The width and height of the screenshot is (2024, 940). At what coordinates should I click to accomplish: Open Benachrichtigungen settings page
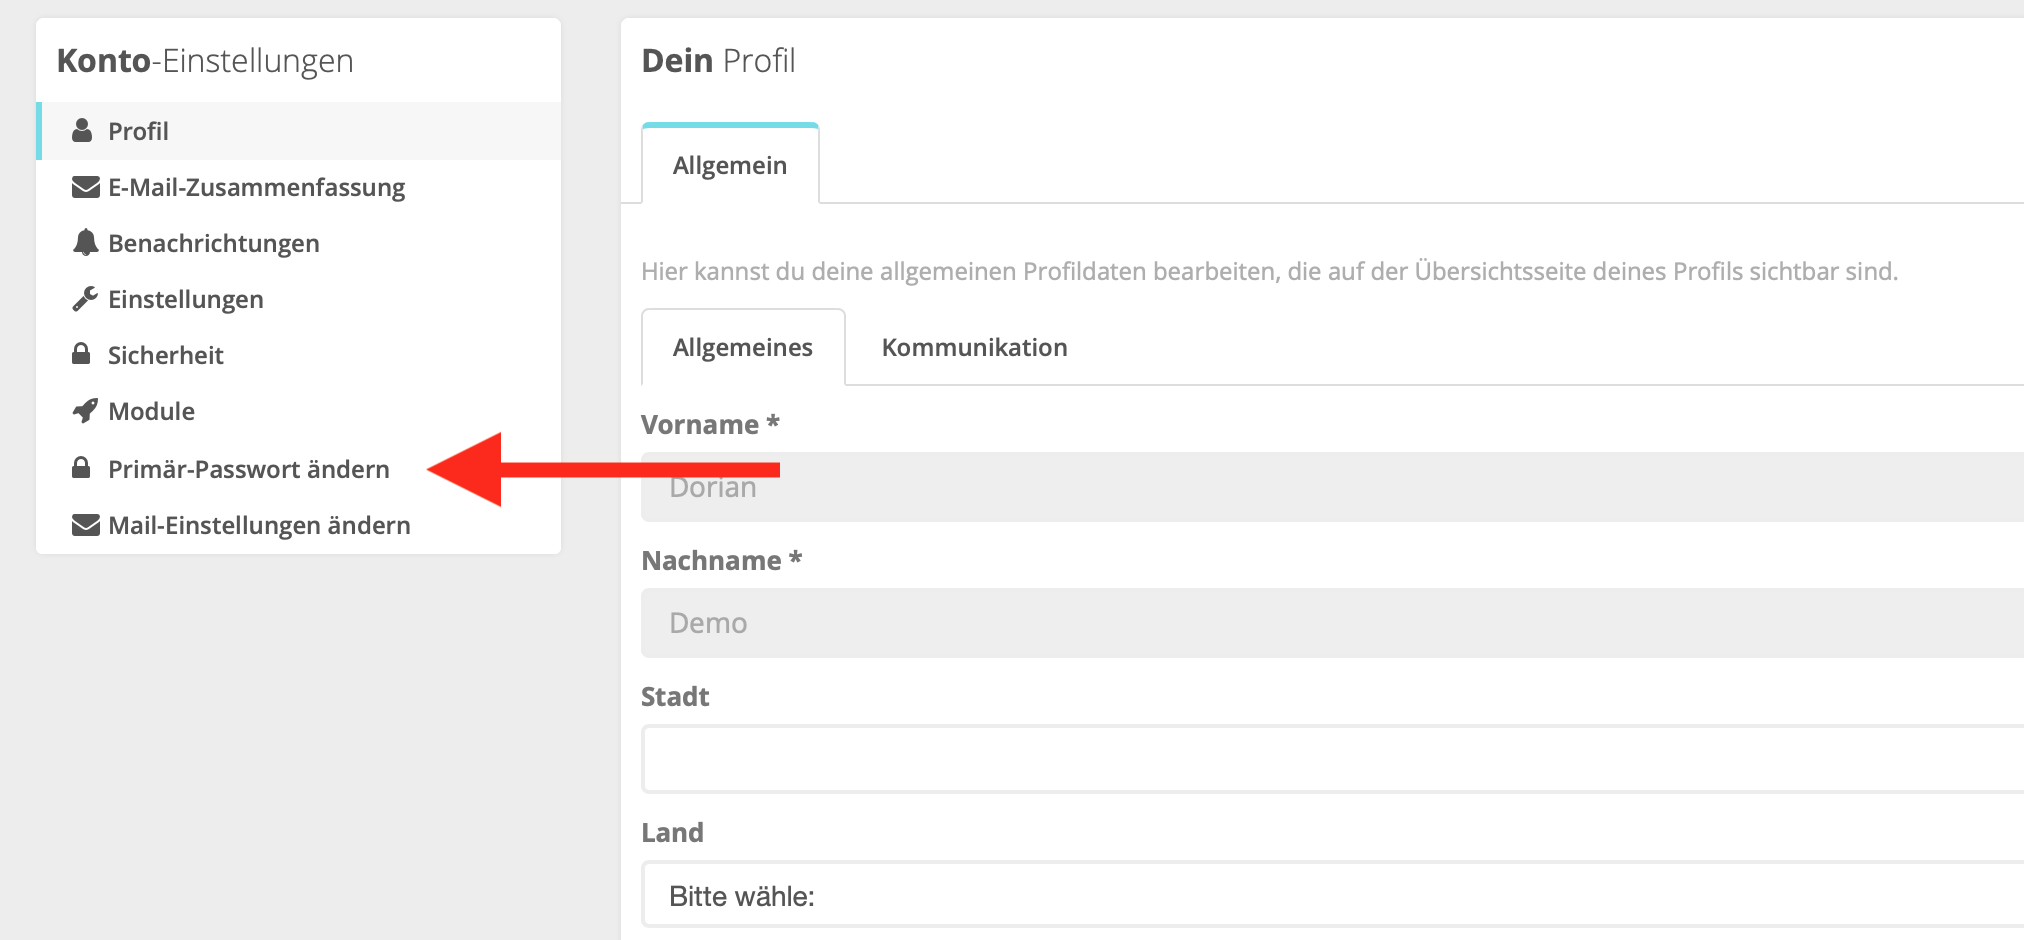point(213,243)
